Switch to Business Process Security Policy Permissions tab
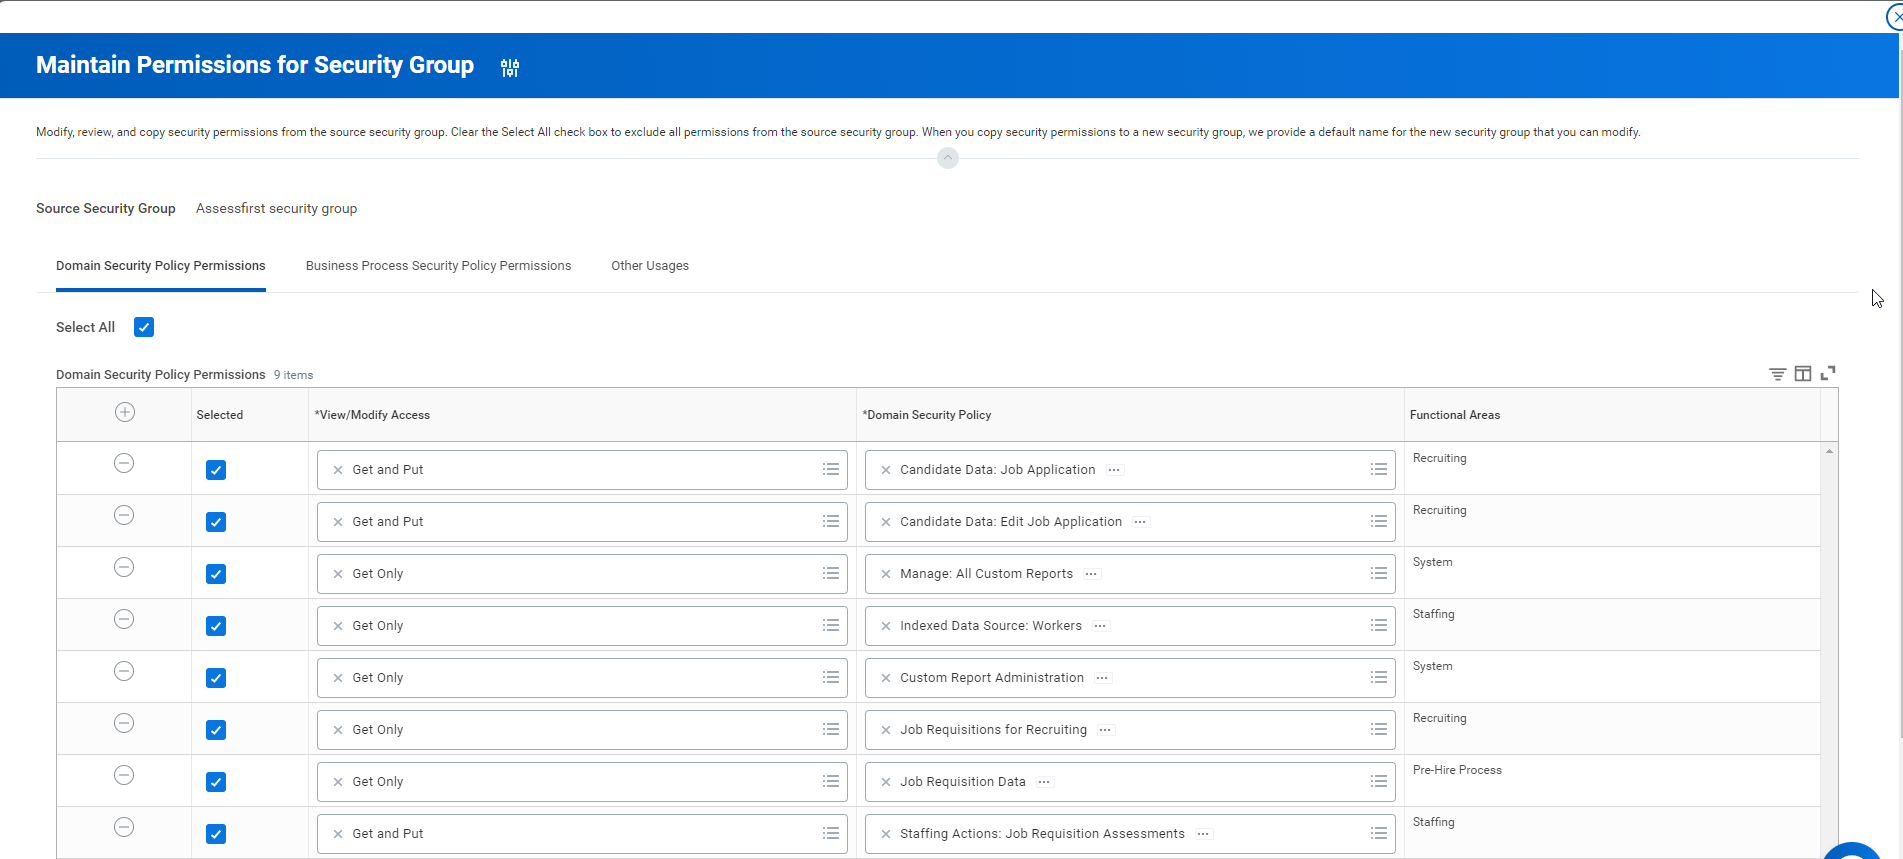This screenshot has height=859, width=1903. (438, 266)
